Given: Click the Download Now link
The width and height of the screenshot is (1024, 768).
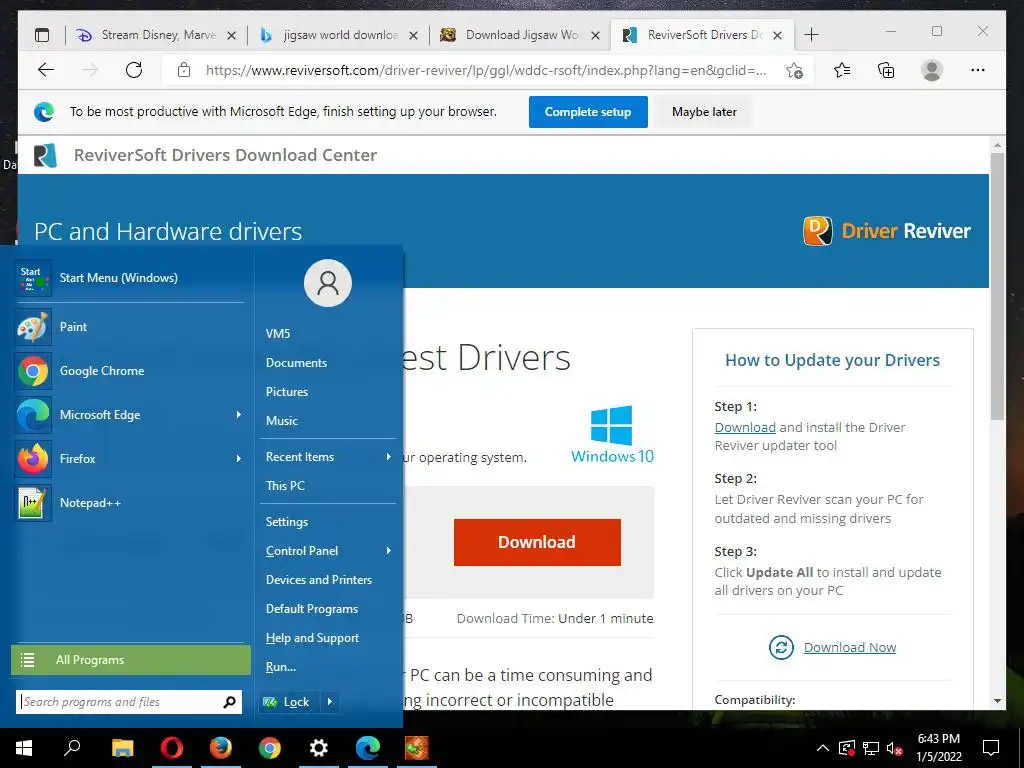Looking at the screenshot, I should coord(850,647).
